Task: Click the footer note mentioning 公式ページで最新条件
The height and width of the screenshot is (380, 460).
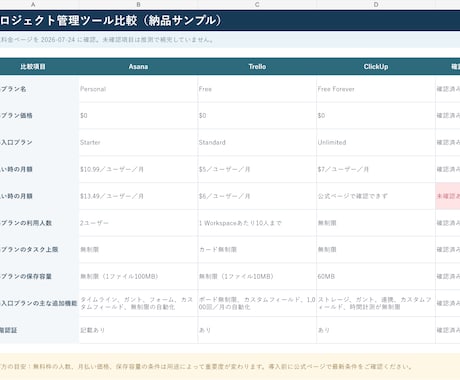Action: click(x=230, y=367)
